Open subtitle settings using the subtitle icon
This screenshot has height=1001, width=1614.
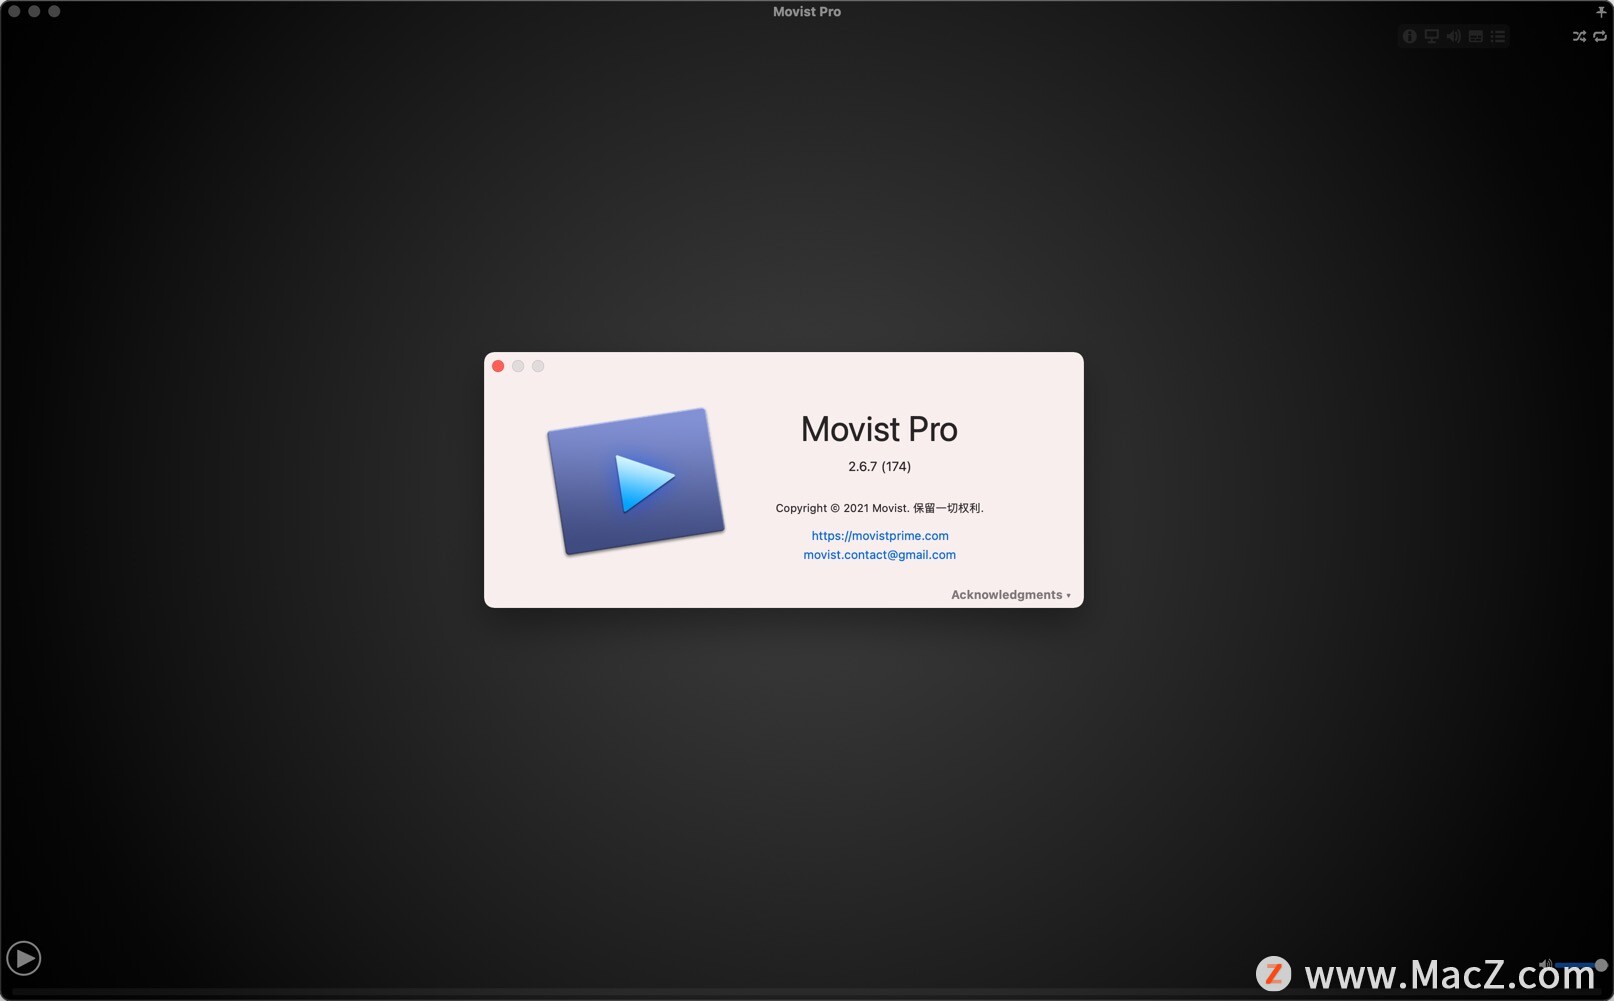(x=1475, y=35)
